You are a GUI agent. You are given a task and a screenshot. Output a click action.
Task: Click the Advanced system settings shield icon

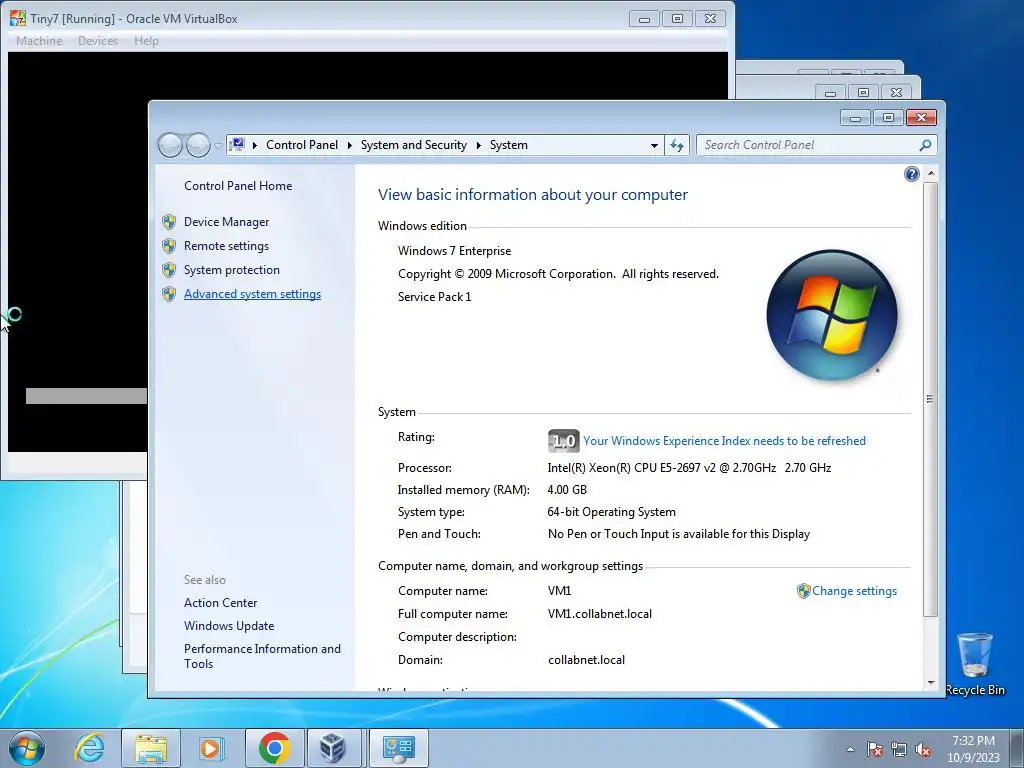pos(169,294)
